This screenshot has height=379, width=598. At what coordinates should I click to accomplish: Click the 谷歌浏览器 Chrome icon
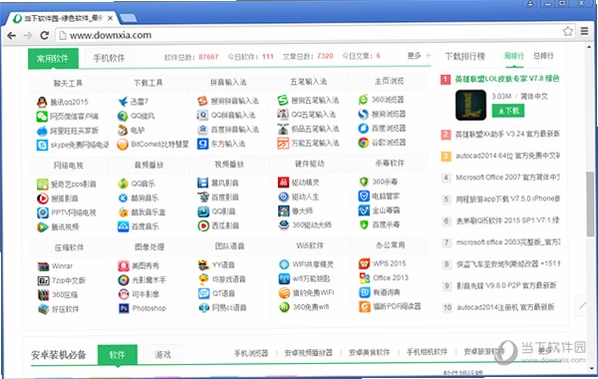[x=363, y=143]
